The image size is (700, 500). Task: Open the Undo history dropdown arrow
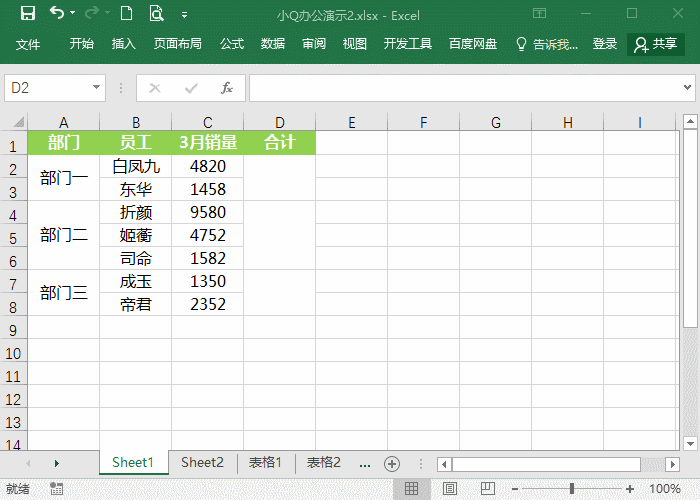click(x=73, y=13)
